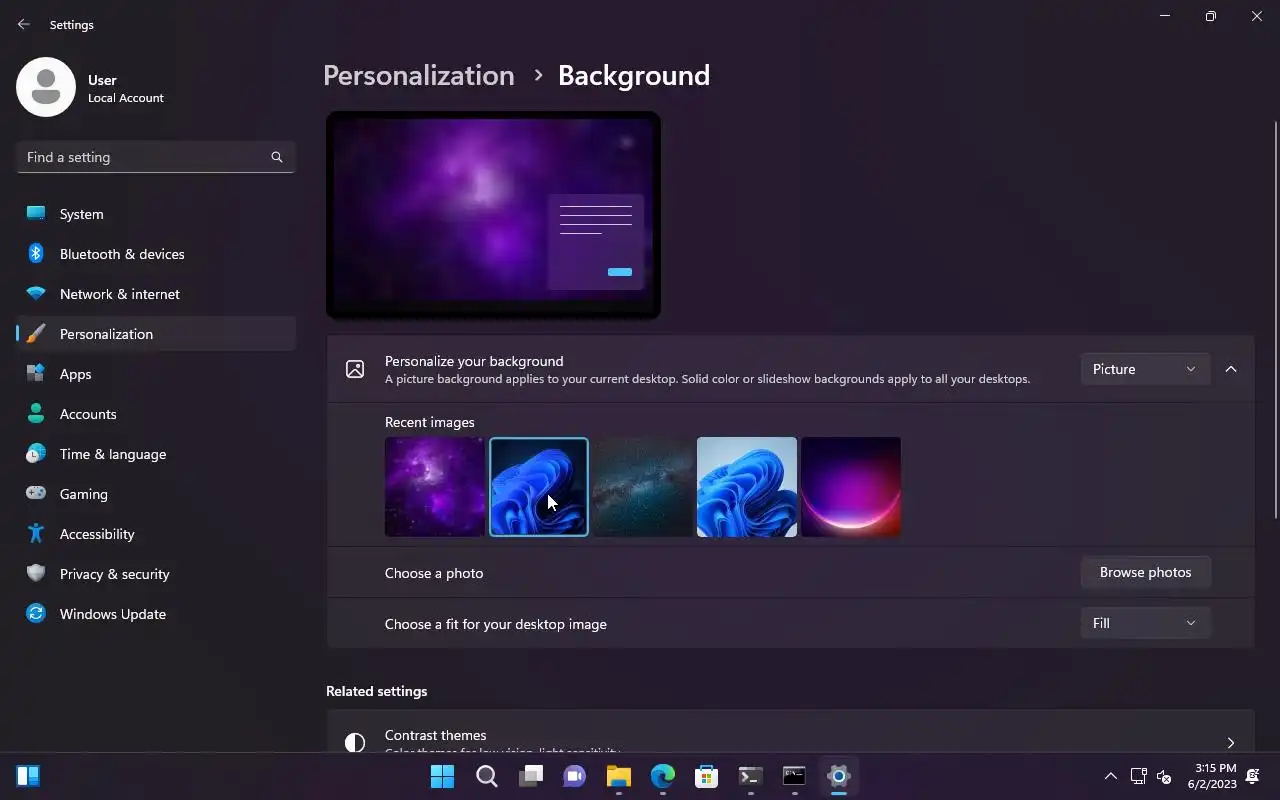The width and height of the screenshot is (1280, 800).
Task: Open the Command Prompt taskbar icon
Action: click(795, 776)
